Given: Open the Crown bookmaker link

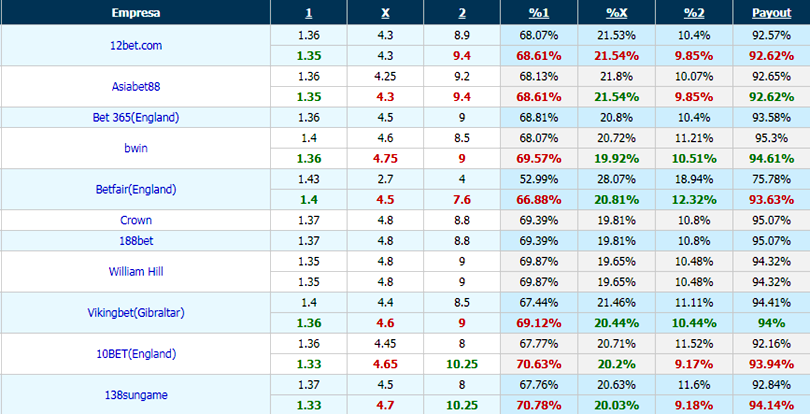Looking at the screenshot, I should [x=136, y=220].
